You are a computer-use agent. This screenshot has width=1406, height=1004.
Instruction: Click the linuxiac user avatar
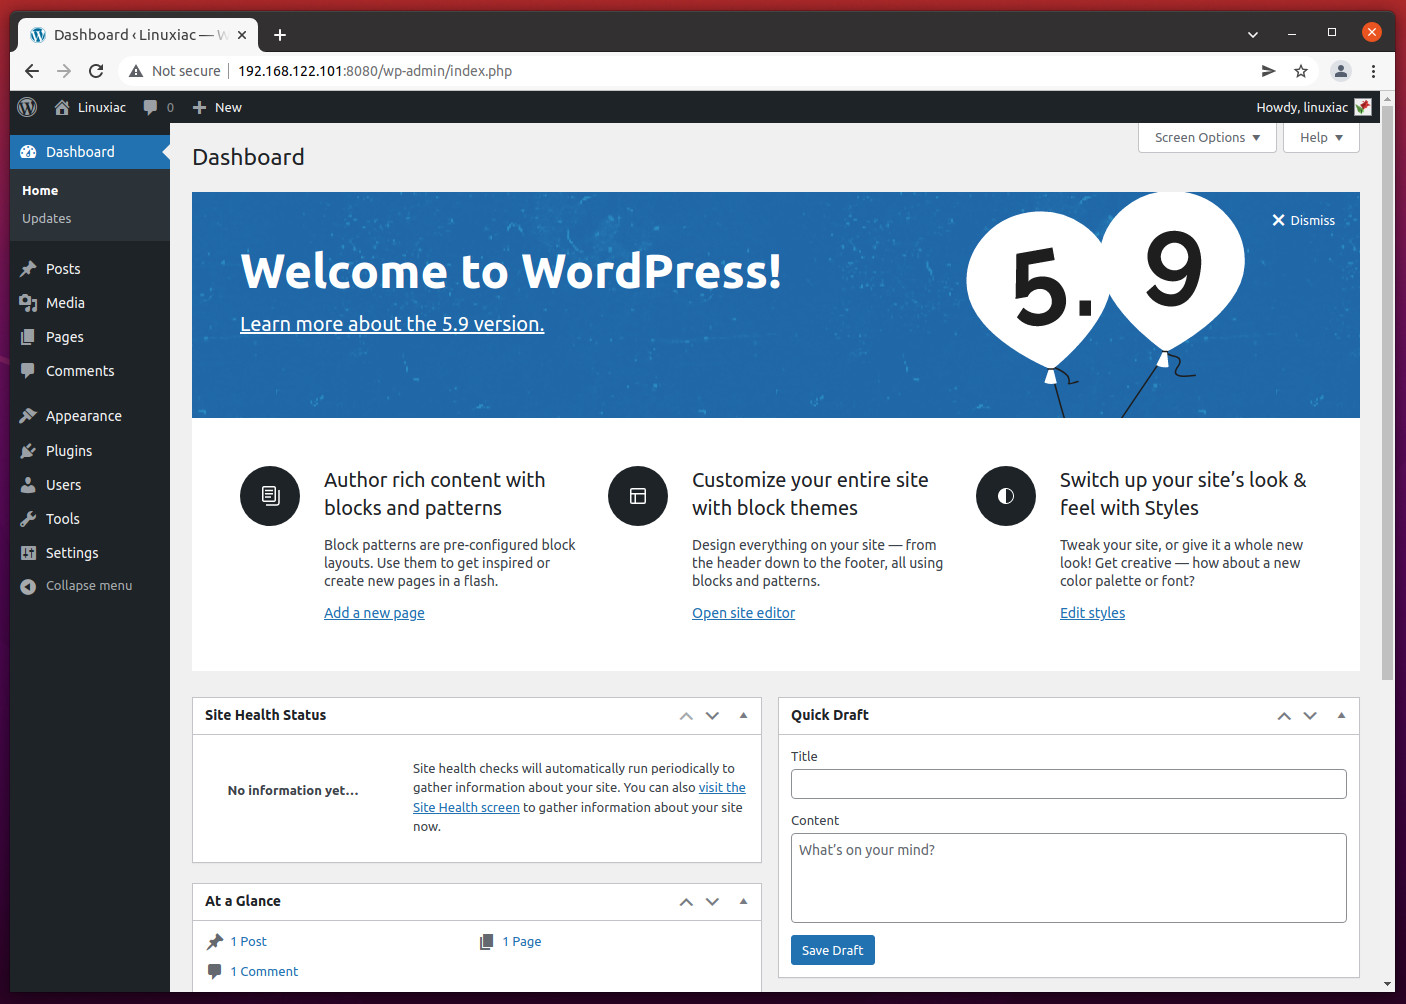pyautogui.click(x=1363, y=107)
